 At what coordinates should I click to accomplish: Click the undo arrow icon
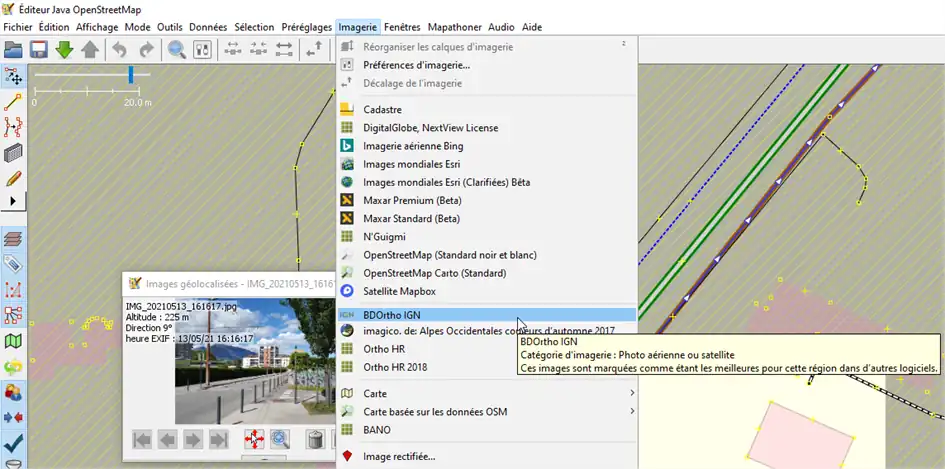(120, 49)
